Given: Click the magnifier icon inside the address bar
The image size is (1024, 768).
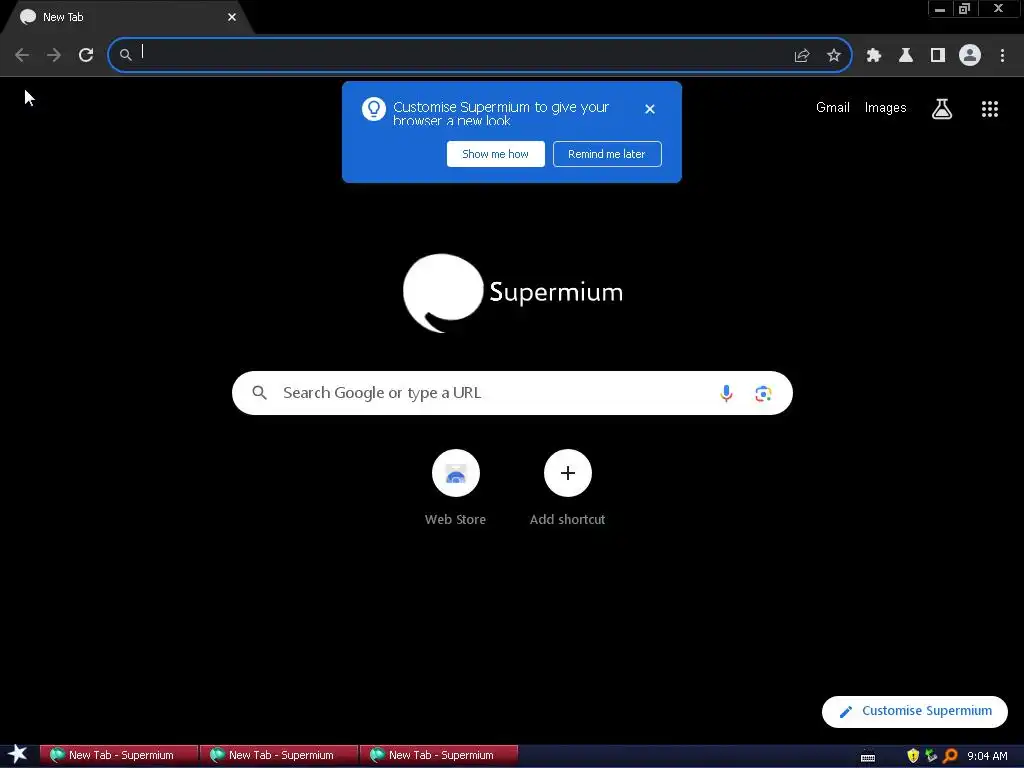Looking at the screenshot, I should tap(125, 55).
